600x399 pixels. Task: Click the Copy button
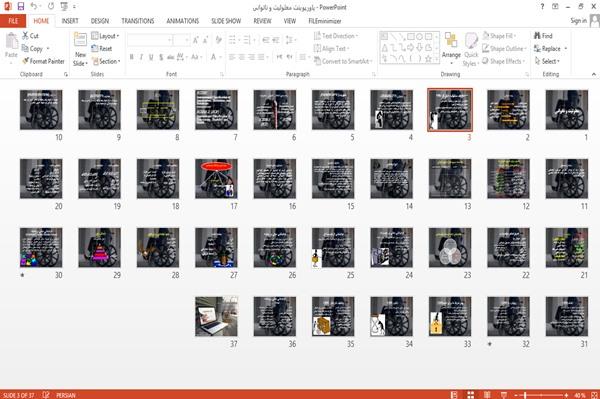click(x=32, y=49)
